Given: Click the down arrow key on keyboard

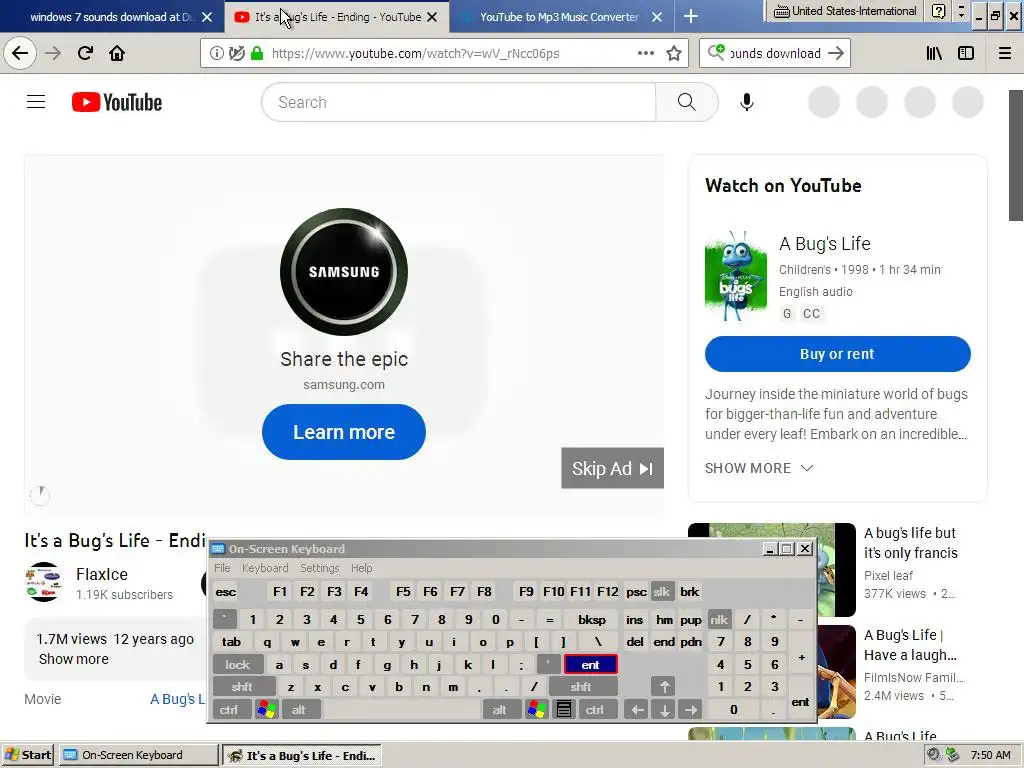Looking at the screenshot, I should click(664, 710).
